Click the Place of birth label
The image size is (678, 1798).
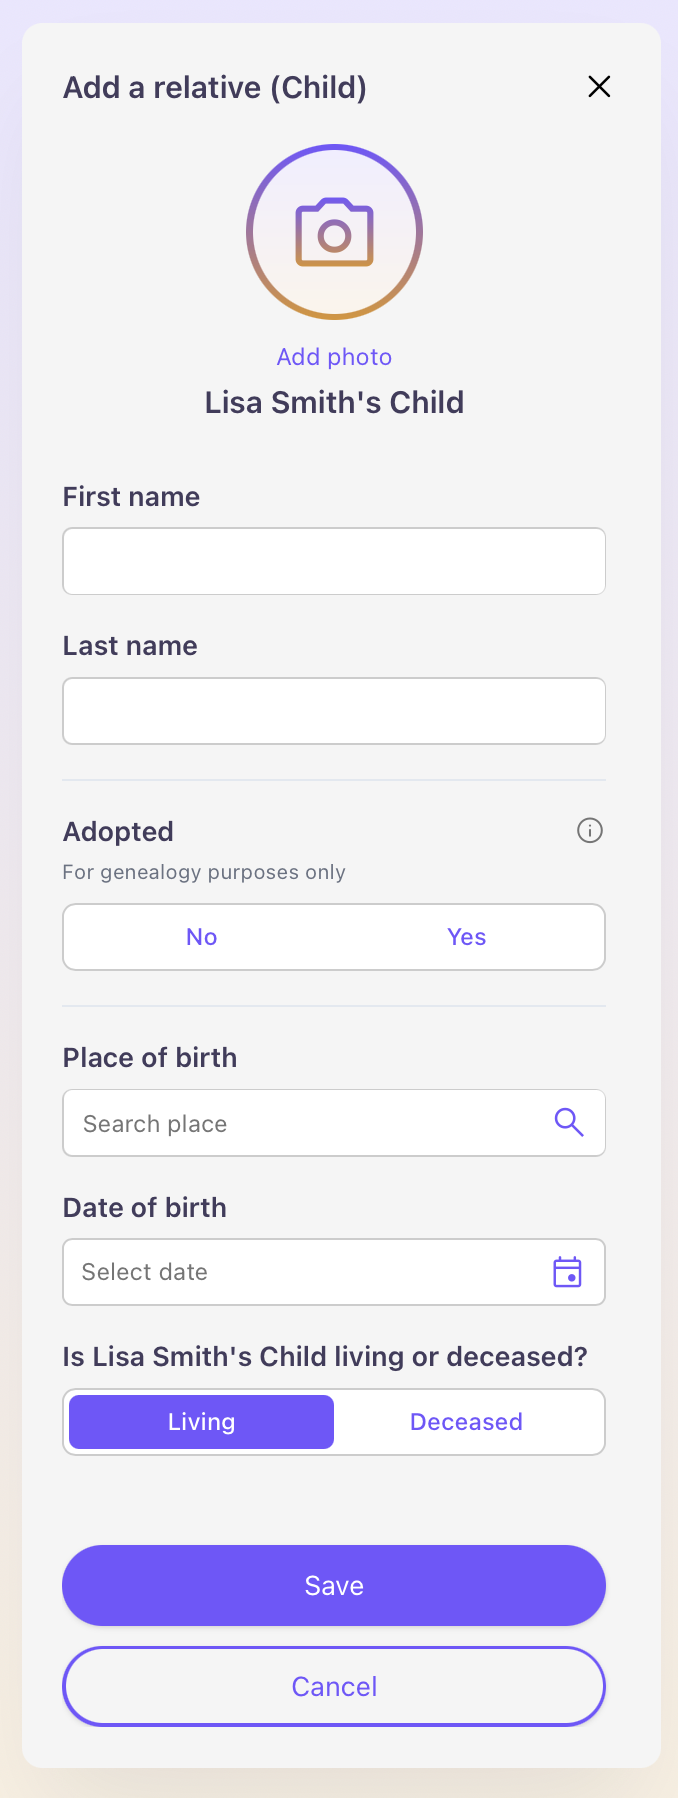pyautogui.click(x=150, y=1058)
